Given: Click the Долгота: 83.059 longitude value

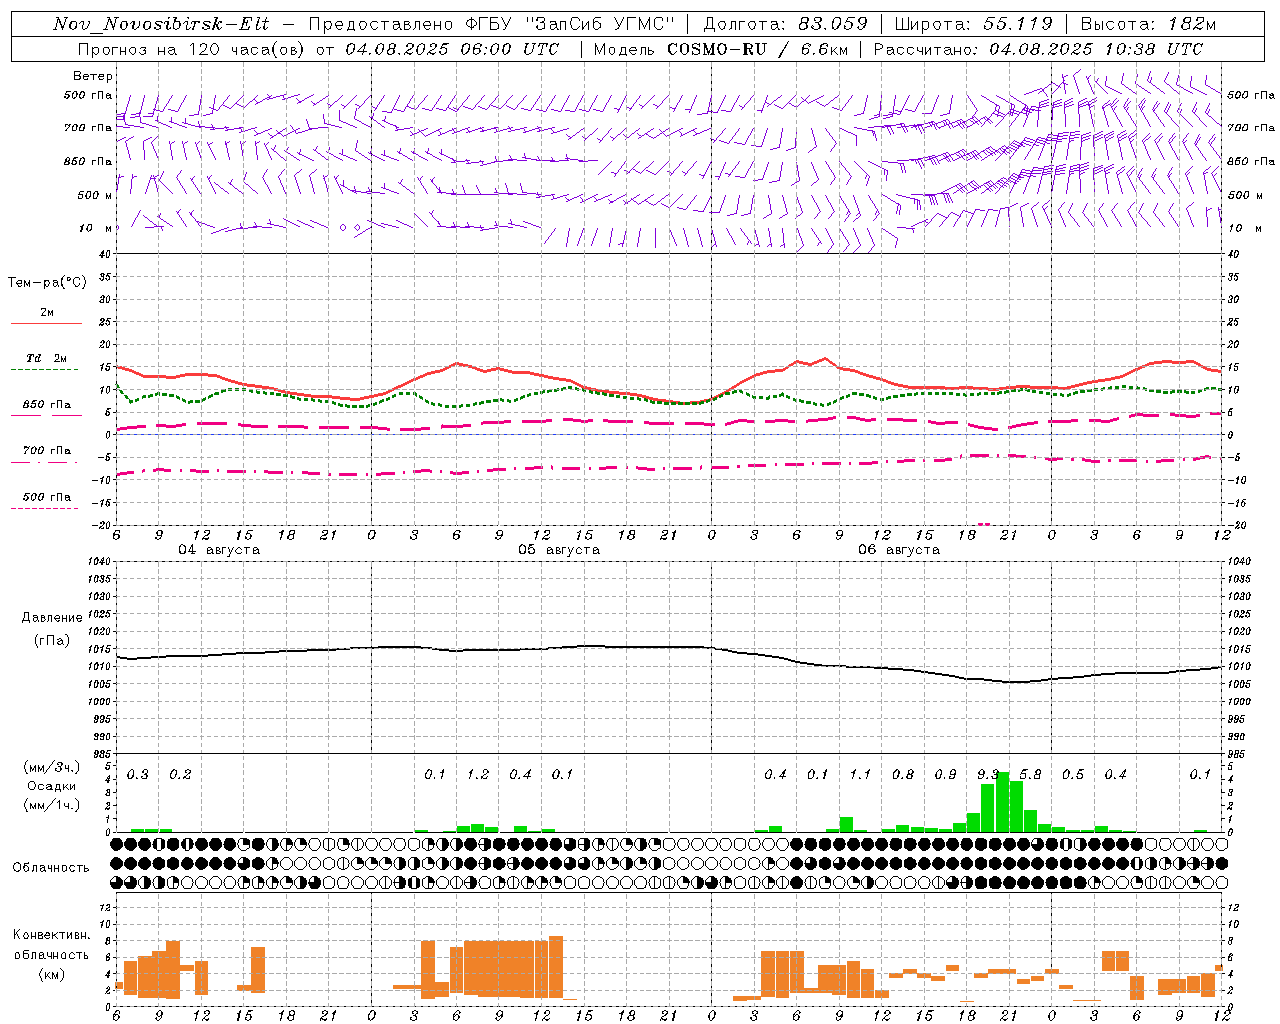Looking at the screenshot, I should 785,24.
